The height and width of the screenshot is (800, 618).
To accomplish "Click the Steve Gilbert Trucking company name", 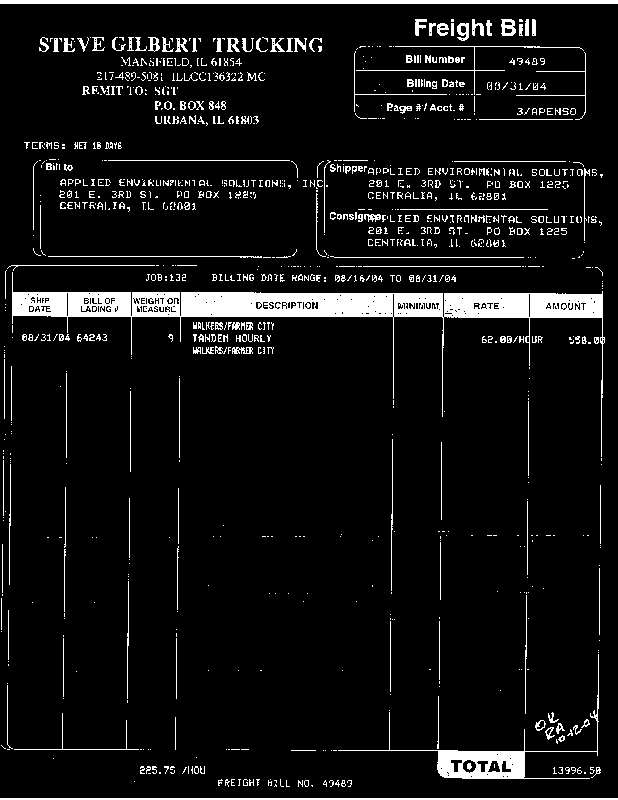I will [181, 45].
